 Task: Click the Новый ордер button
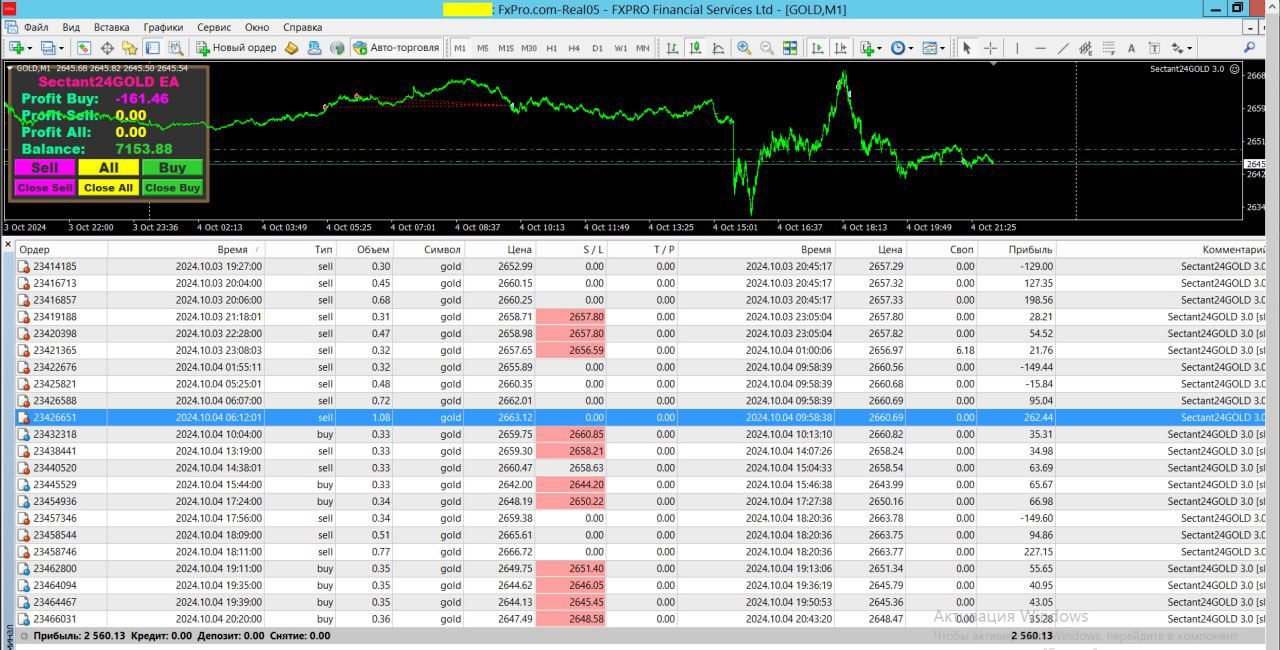[x=236, y=48]
